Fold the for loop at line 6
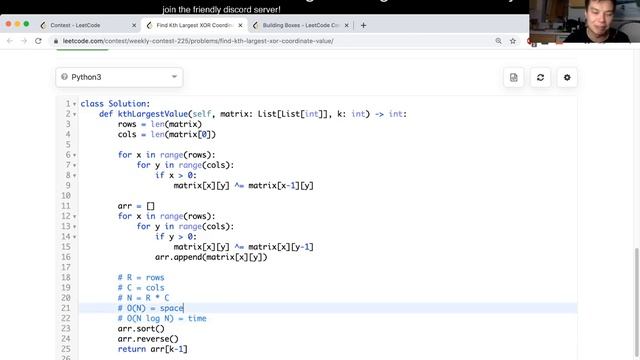 (x=74, y=155)
